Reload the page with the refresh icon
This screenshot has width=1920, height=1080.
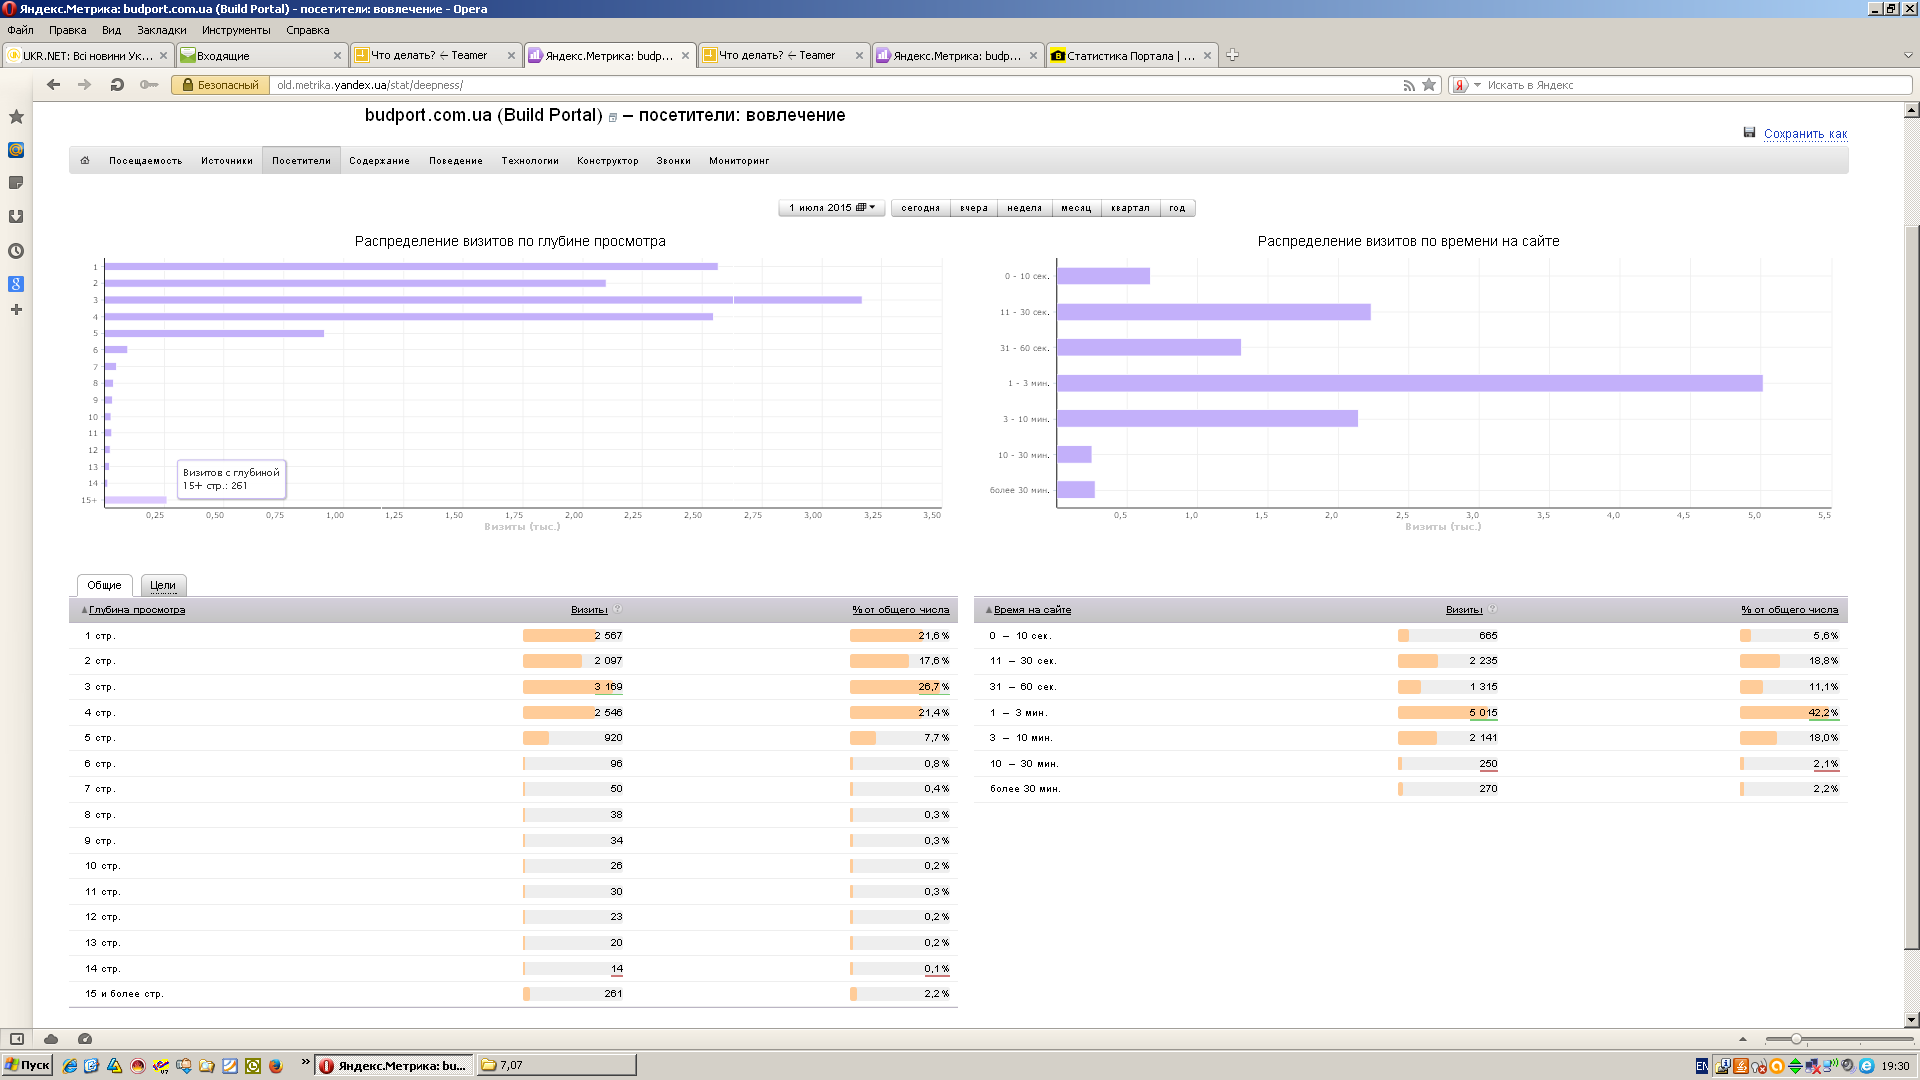click(117, 85)
